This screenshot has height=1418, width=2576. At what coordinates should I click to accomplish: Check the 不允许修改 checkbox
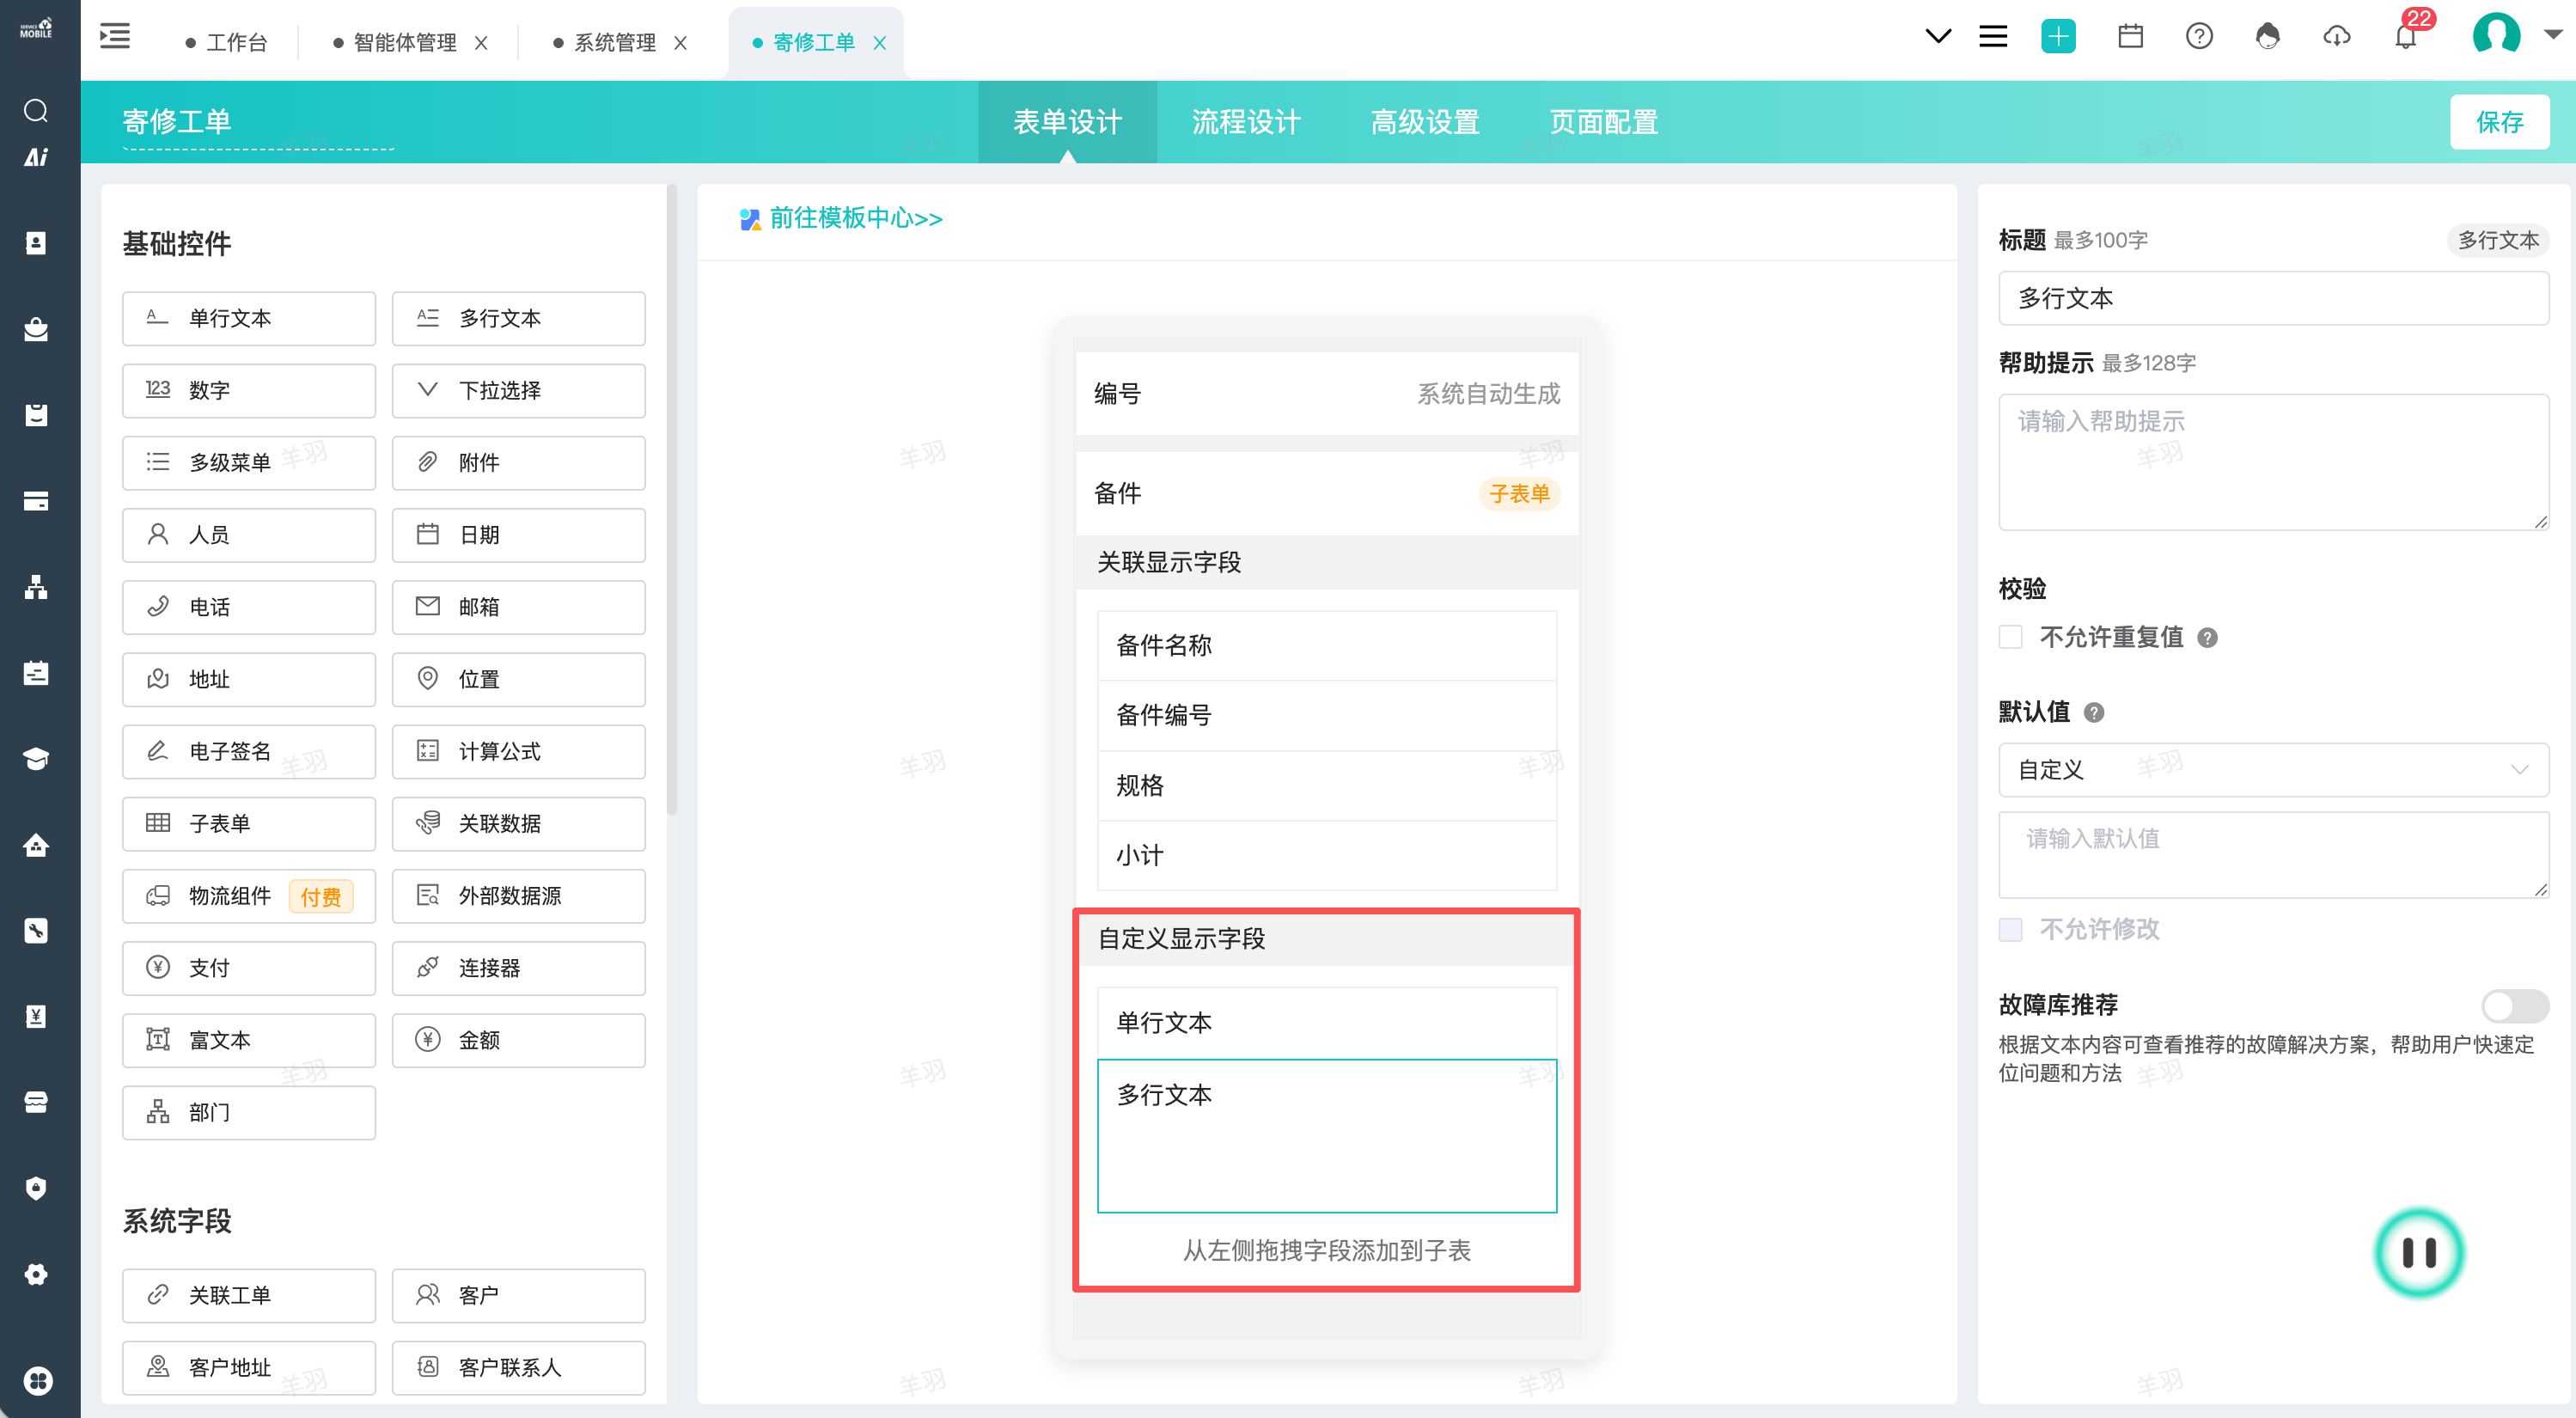(x=2010, y=929)
